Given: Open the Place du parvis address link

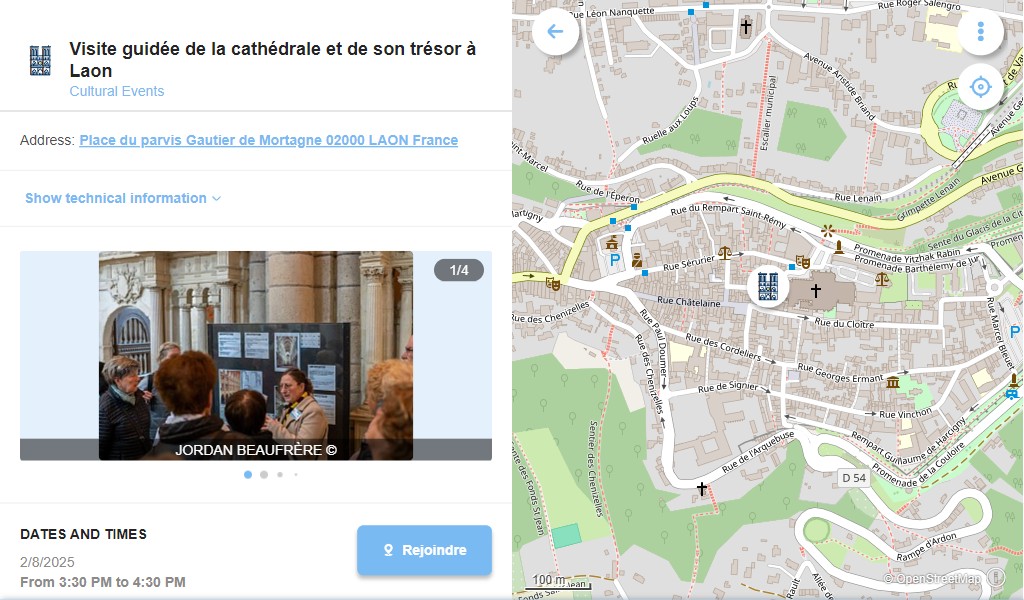Looking at the screenshot, I should pos(268,140).
